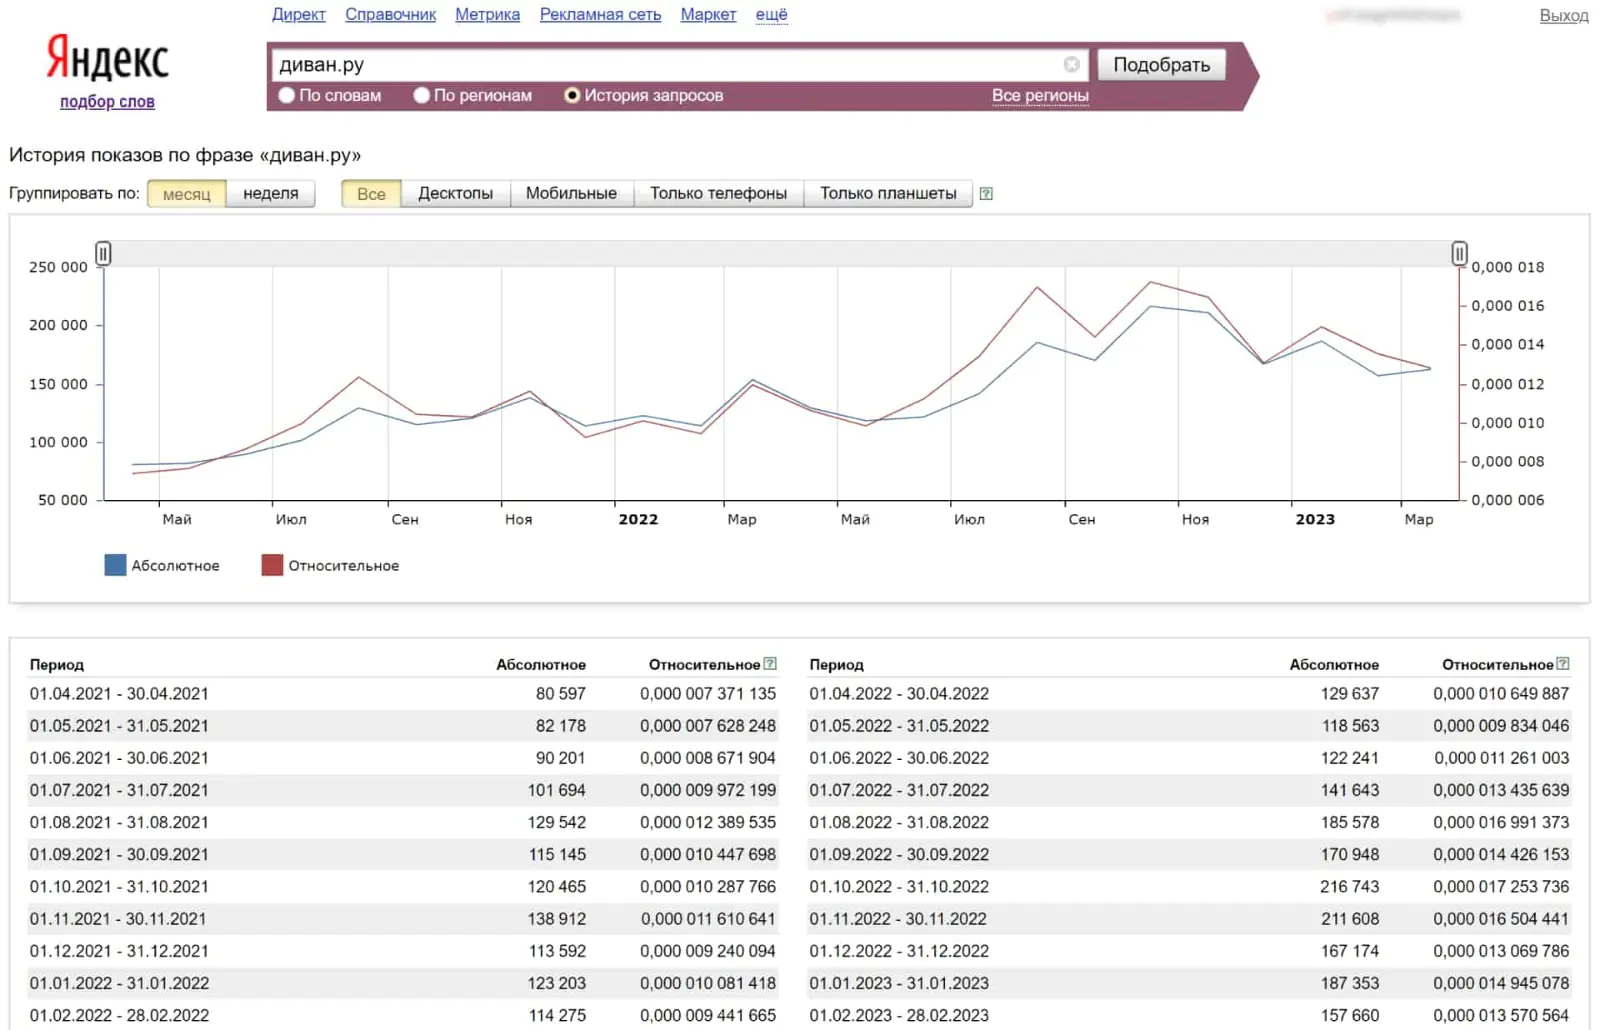Click heading История показов по фразе

point(185,156)
